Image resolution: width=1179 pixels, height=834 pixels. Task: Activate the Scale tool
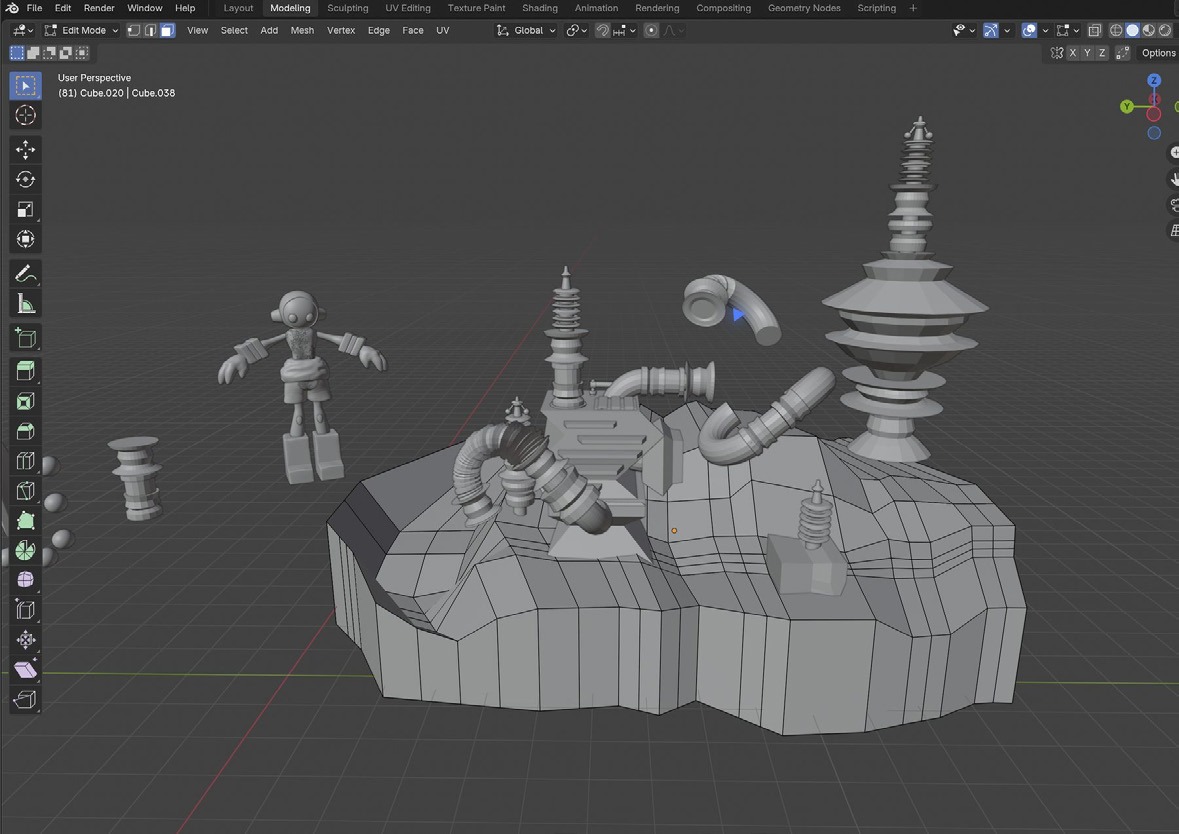[25, 210]
